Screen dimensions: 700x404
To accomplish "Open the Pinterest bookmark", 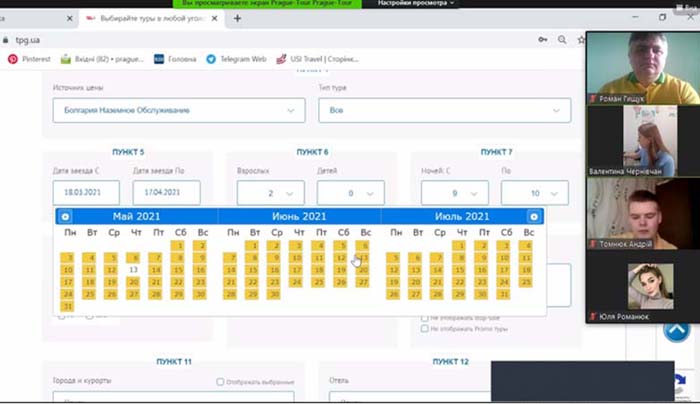I will [29, 59].
